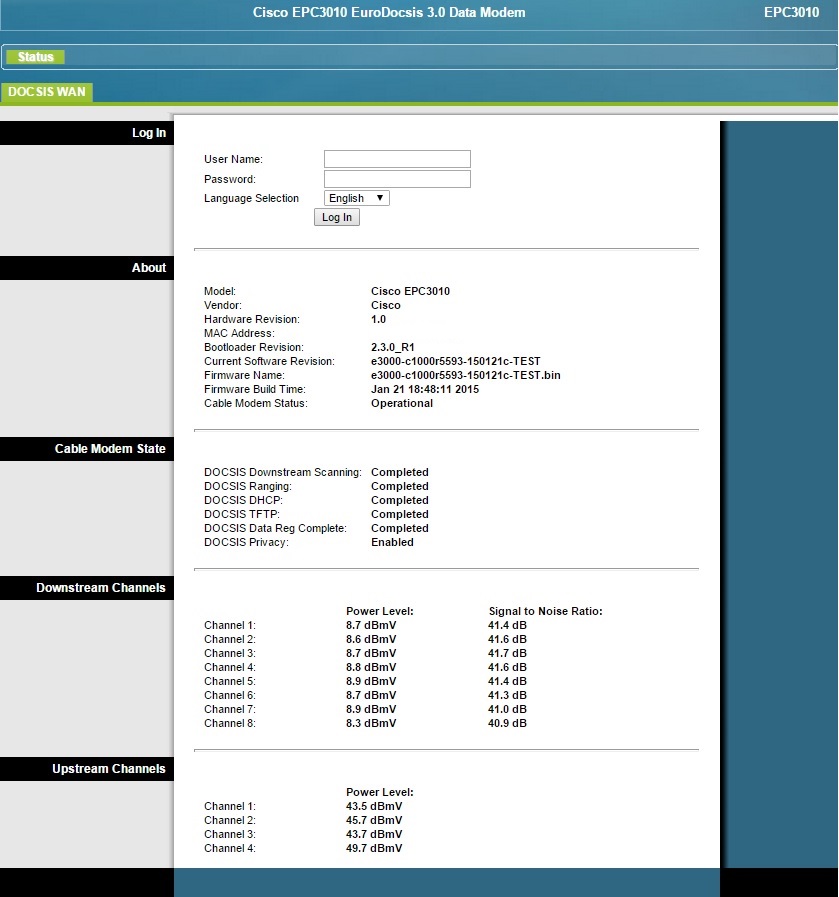Viewport: 839px width, 897px height.
Task: Select firmware name 'e3000-c1000r5593-150121c-TEST.bin'
Action: [x=466, y=375]
